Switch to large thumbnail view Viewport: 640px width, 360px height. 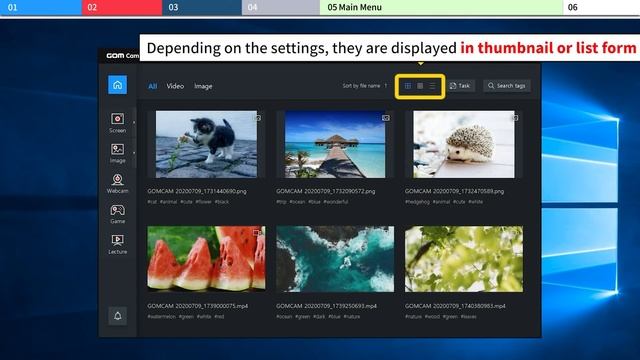pos(420,86)
